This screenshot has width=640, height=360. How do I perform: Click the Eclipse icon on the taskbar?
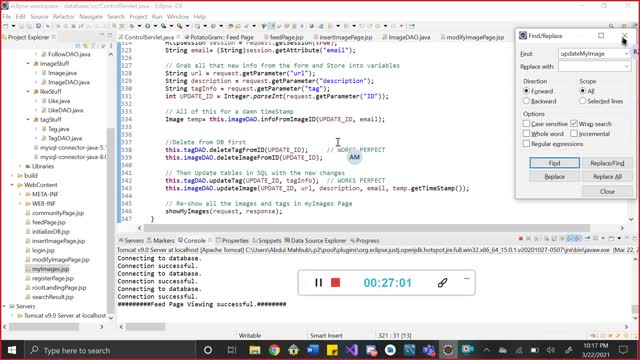click(x=448, y=350)
